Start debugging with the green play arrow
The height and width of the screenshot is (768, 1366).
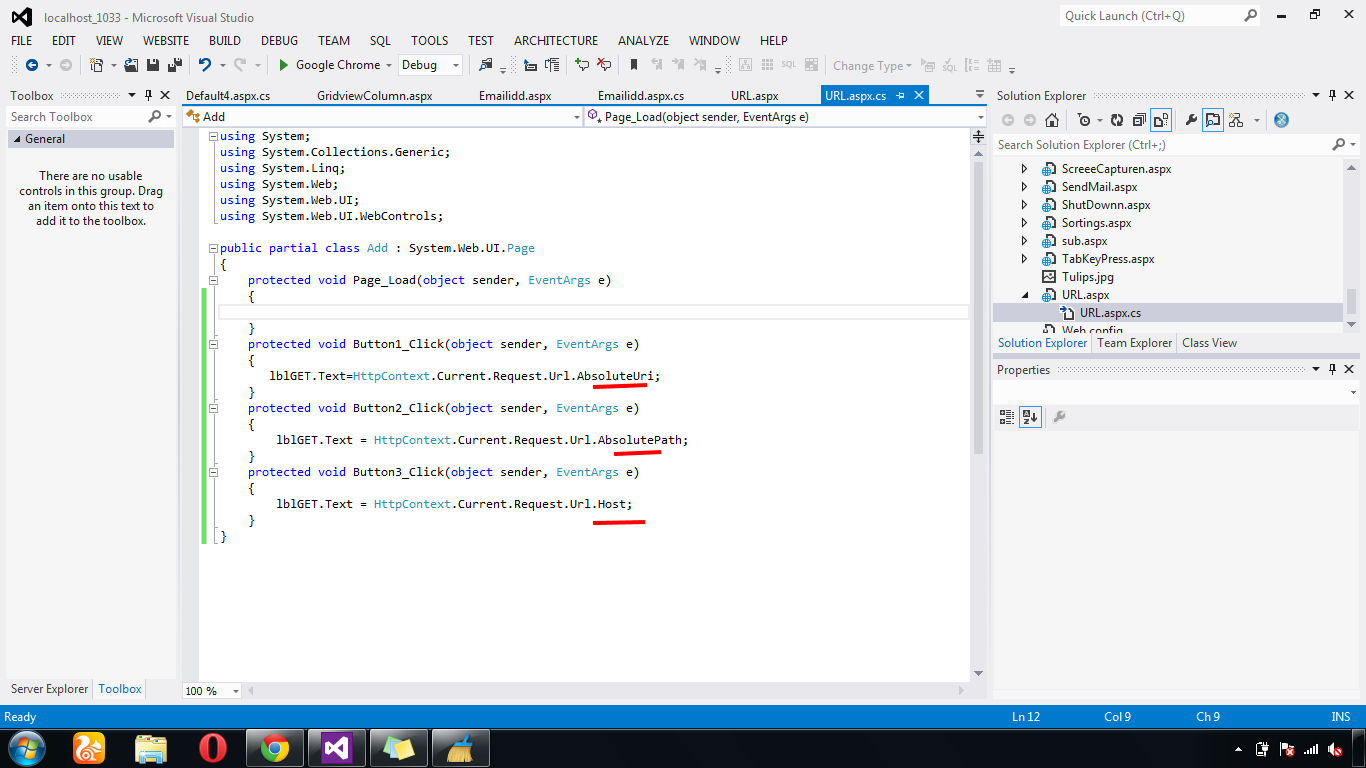click(284, 65)
